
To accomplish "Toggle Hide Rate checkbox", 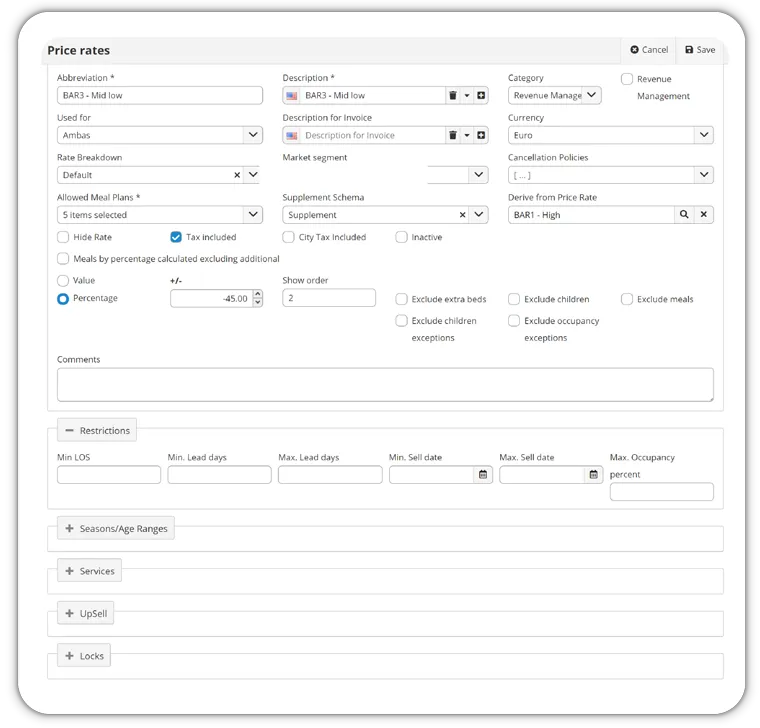I will coord(63,237).
